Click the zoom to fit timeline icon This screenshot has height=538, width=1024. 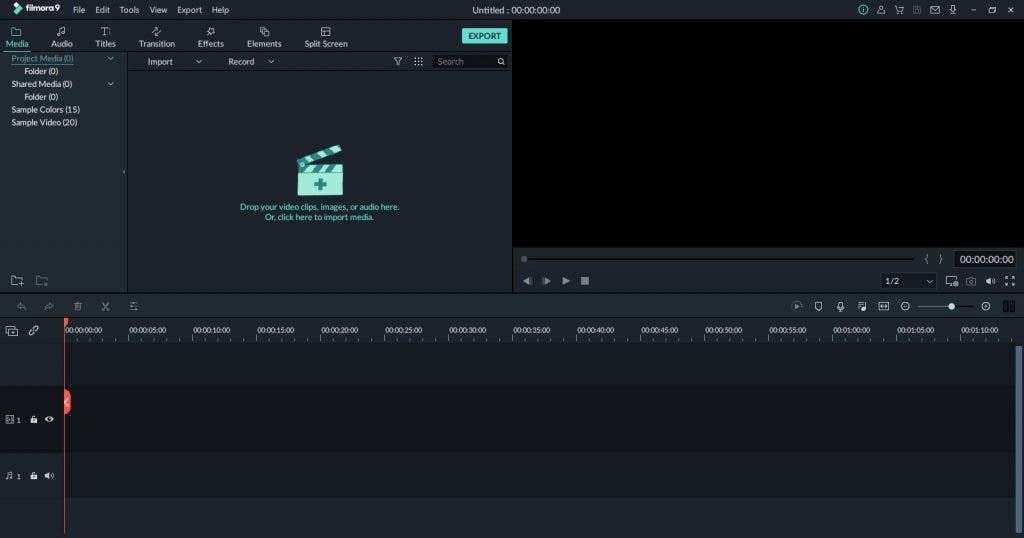(x=884, y=306)
